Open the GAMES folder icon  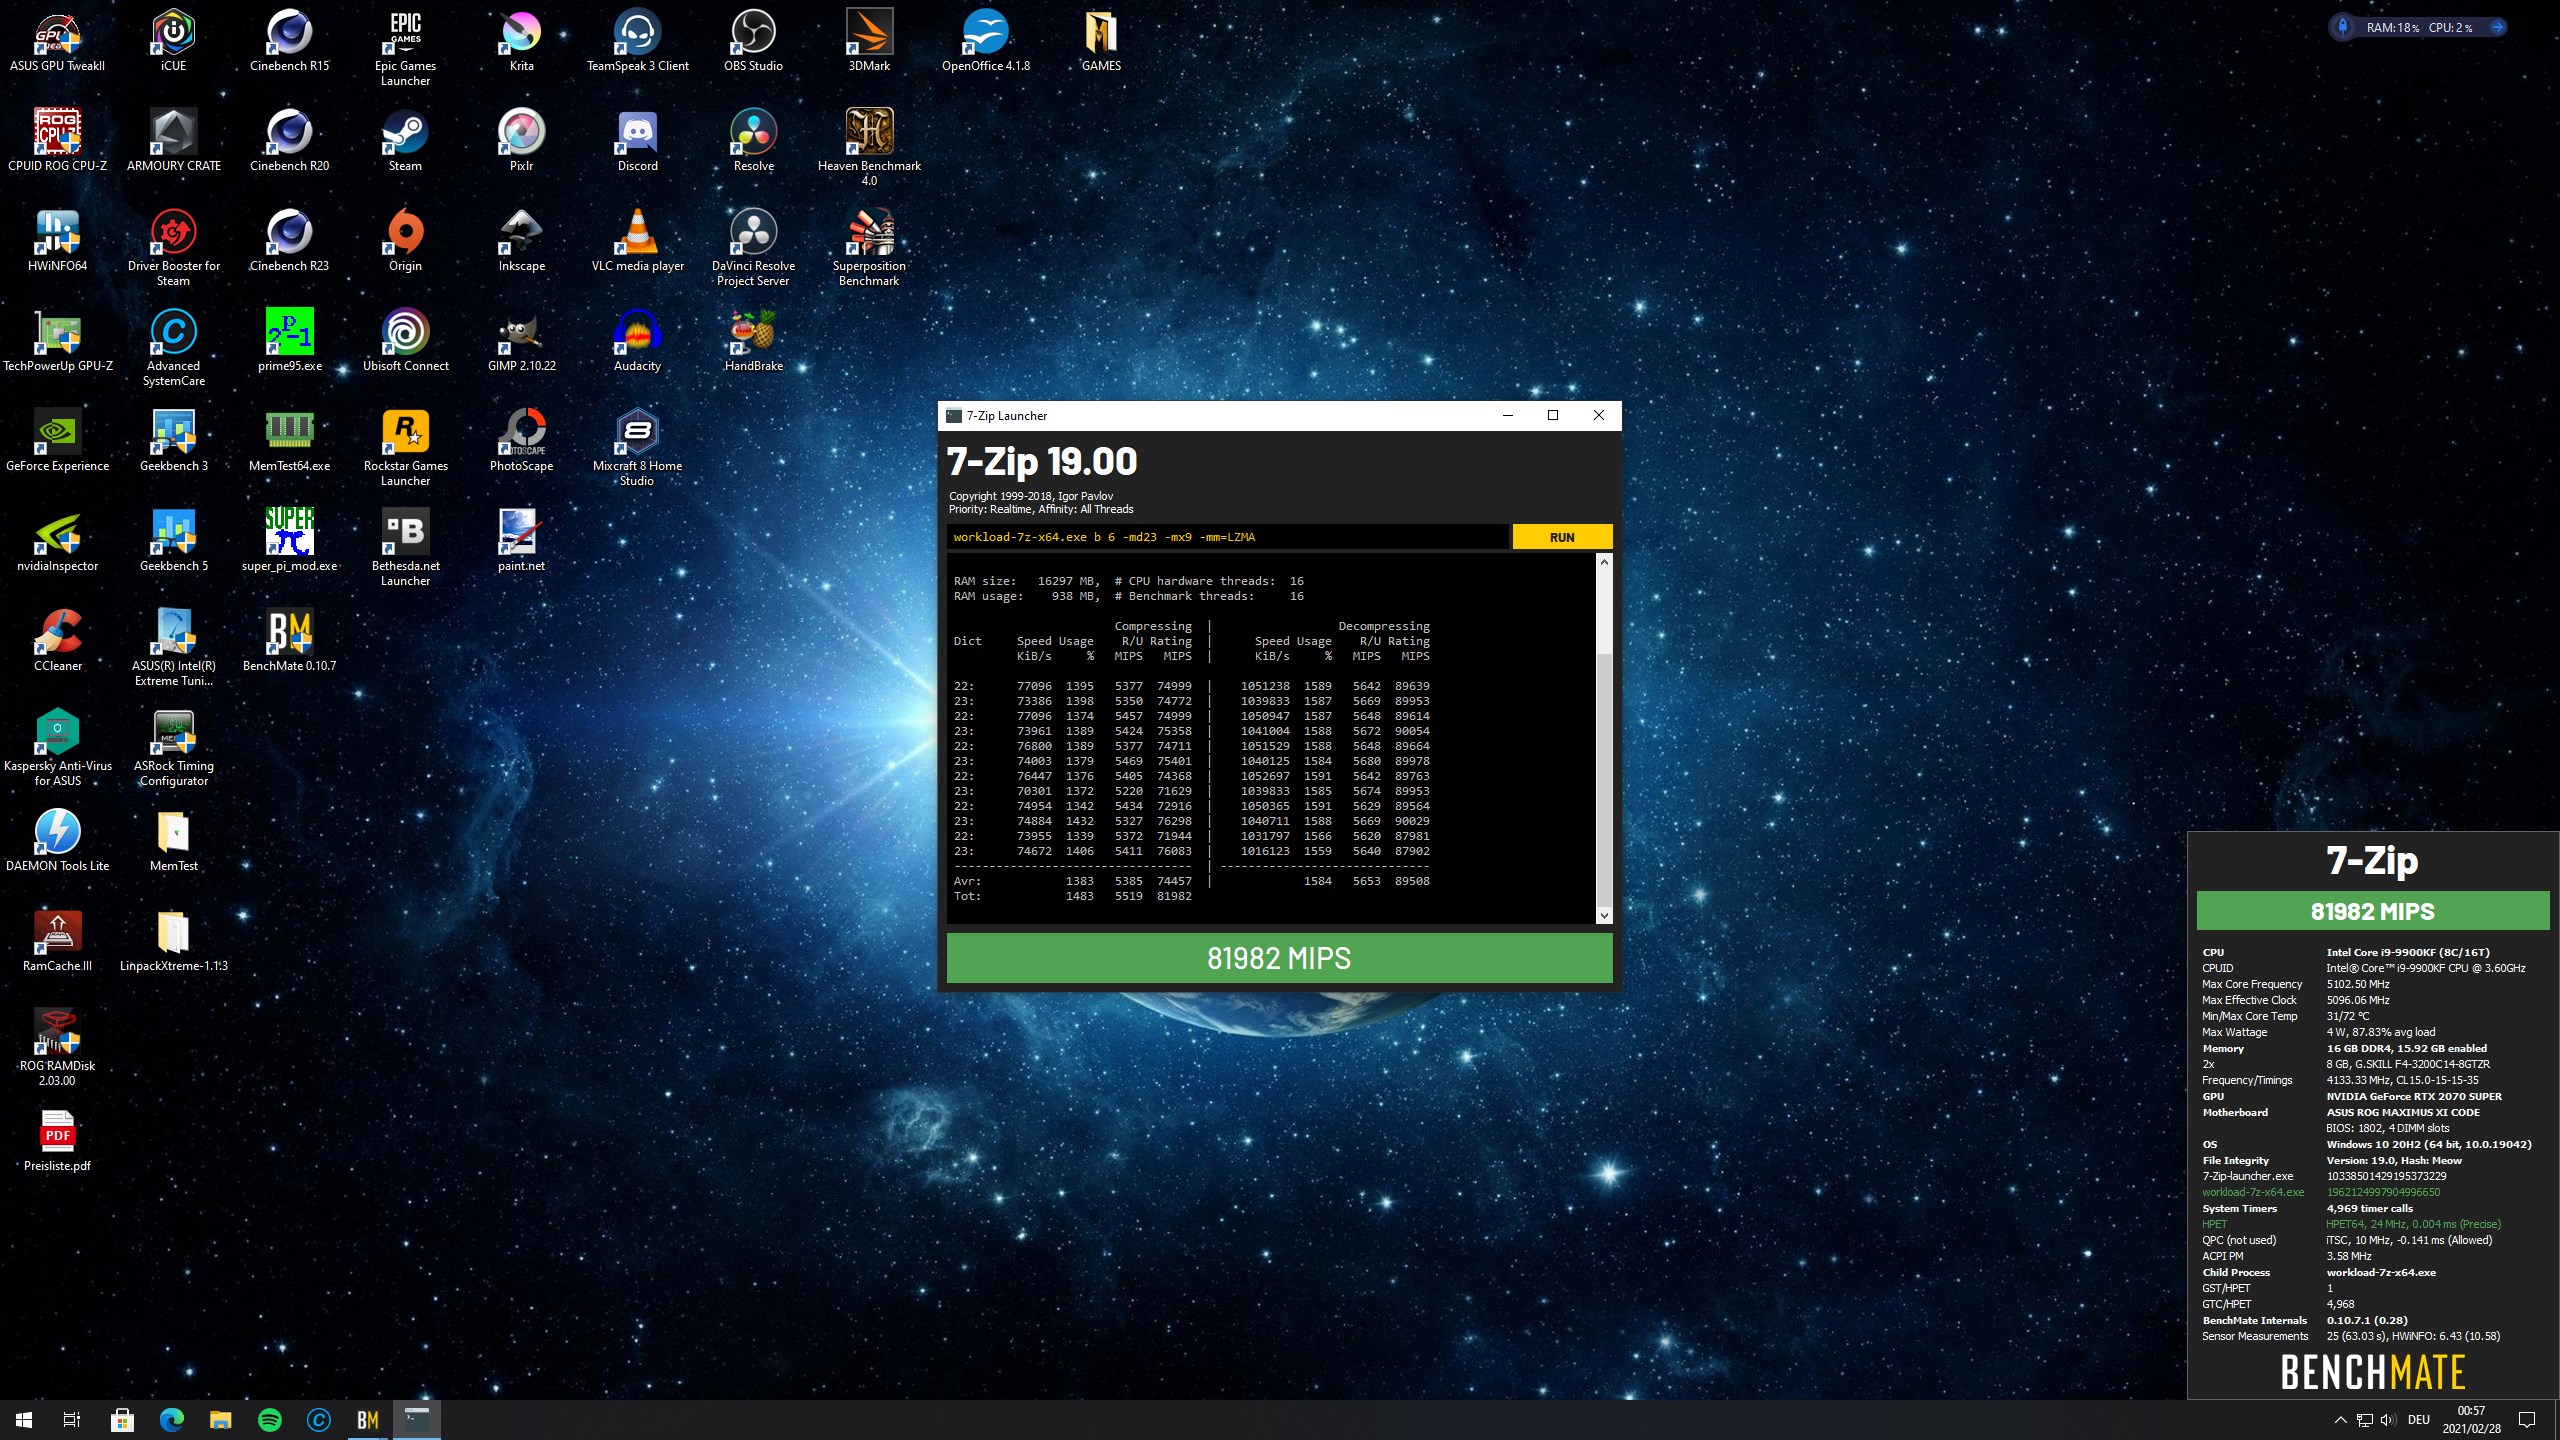click(1101, 42)
